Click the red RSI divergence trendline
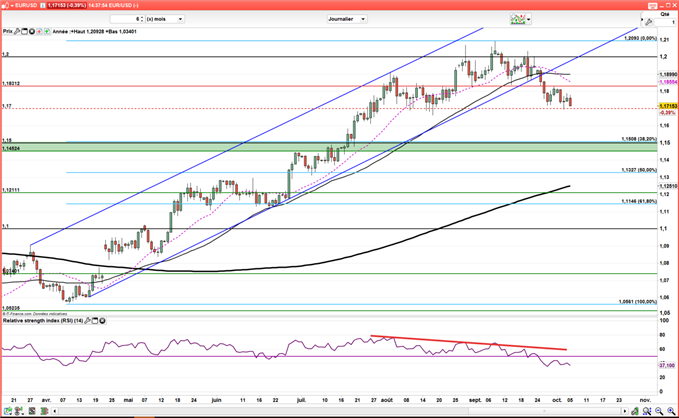Screen dimensions: 679x418 coord(469,343)
